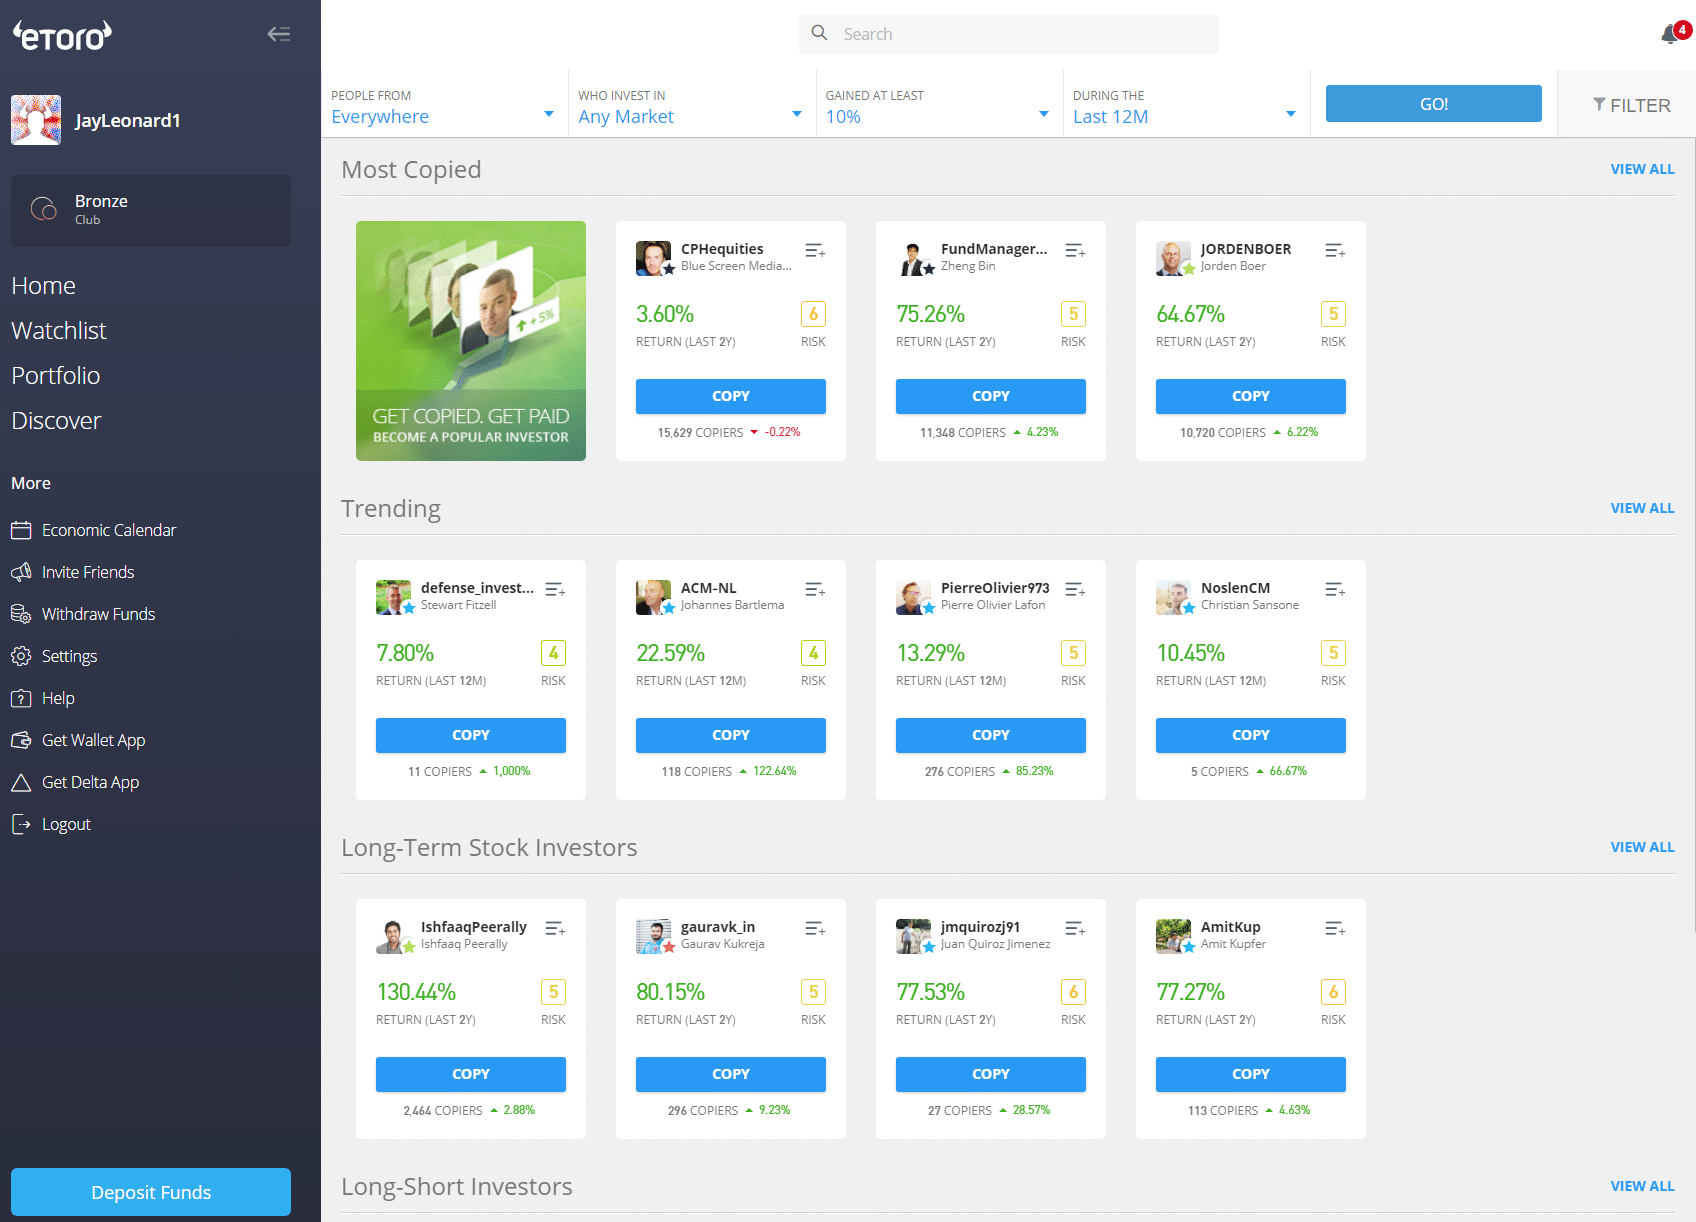Open Invite Friends

click(72, 572)
